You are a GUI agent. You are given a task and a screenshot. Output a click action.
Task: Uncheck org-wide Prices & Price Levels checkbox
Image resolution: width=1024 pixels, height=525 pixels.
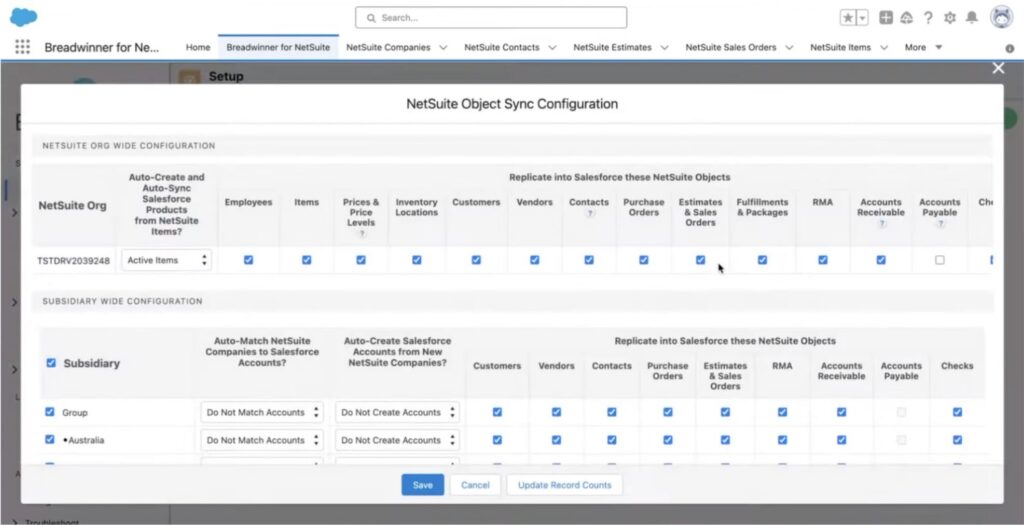coord(361,260)
